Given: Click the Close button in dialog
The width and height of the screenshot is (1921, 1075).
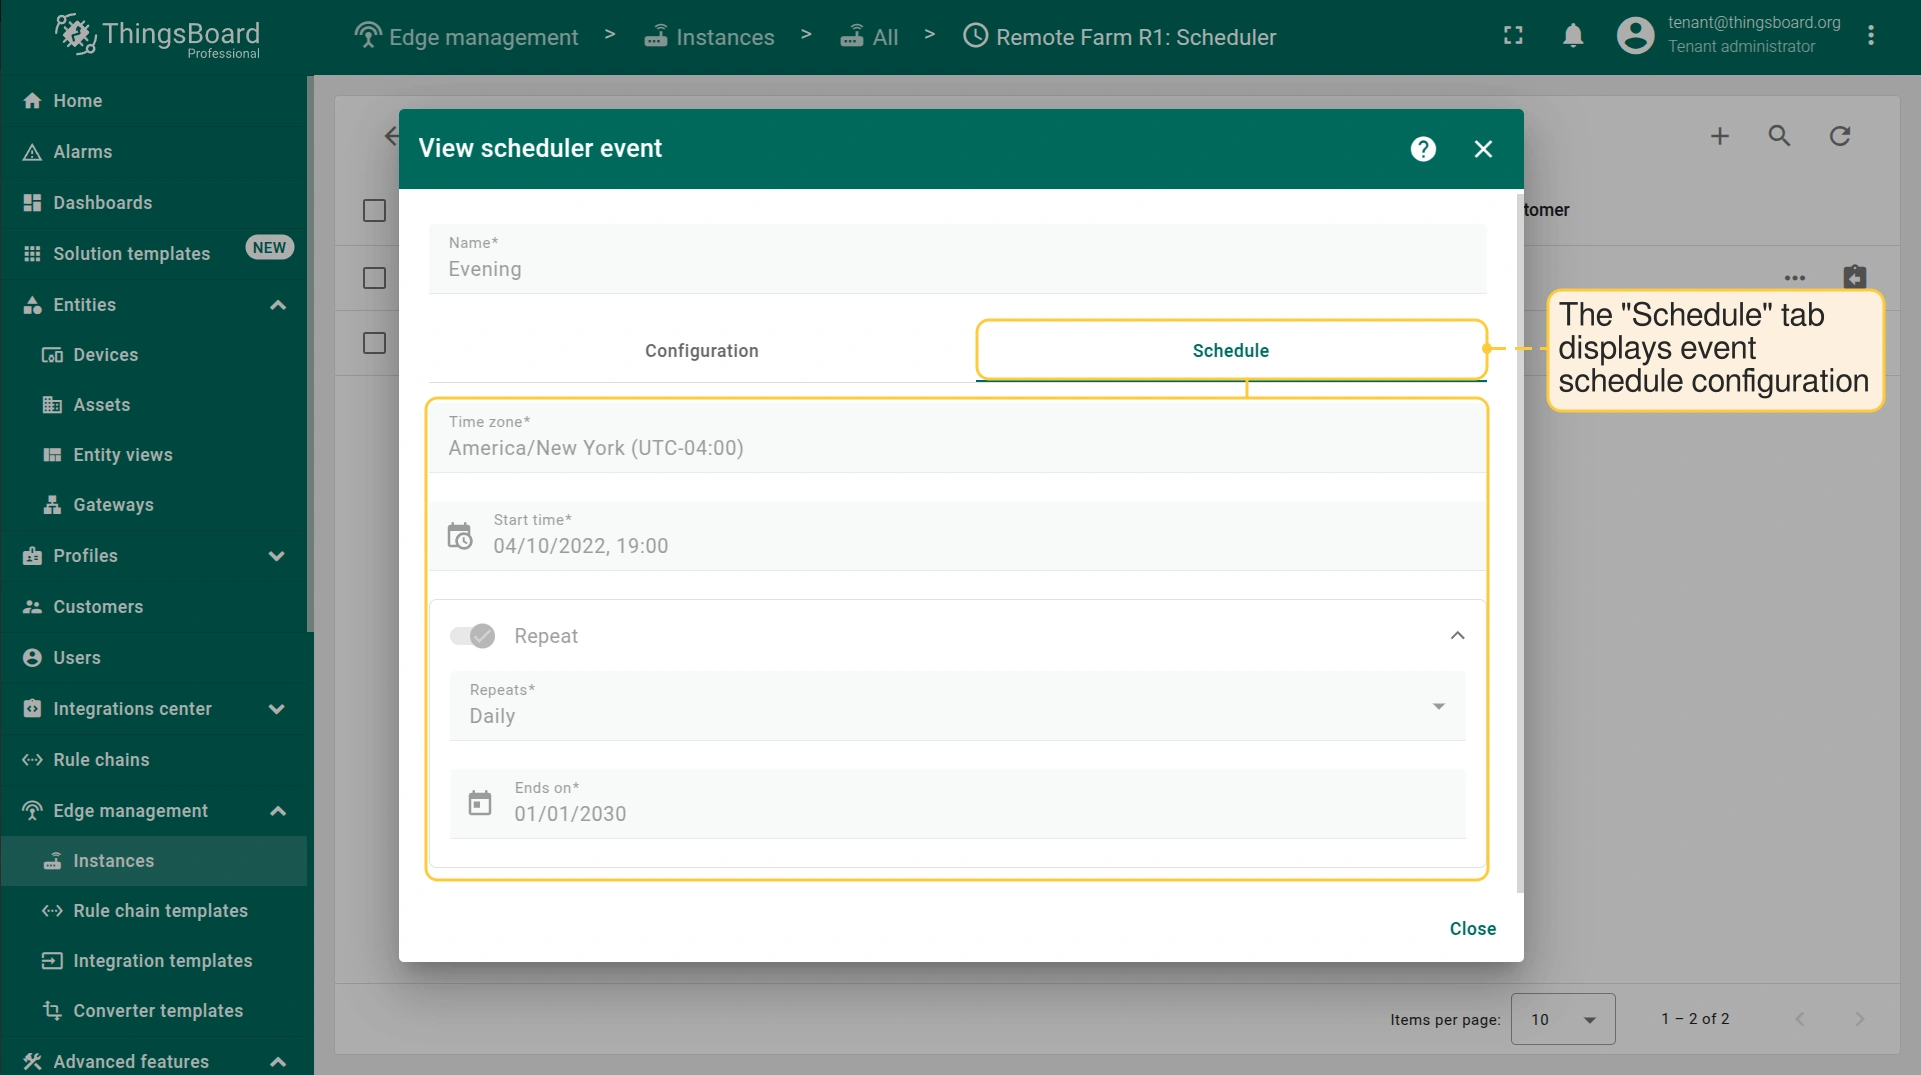Looking at the screenshot, I should click(1472, 929).
